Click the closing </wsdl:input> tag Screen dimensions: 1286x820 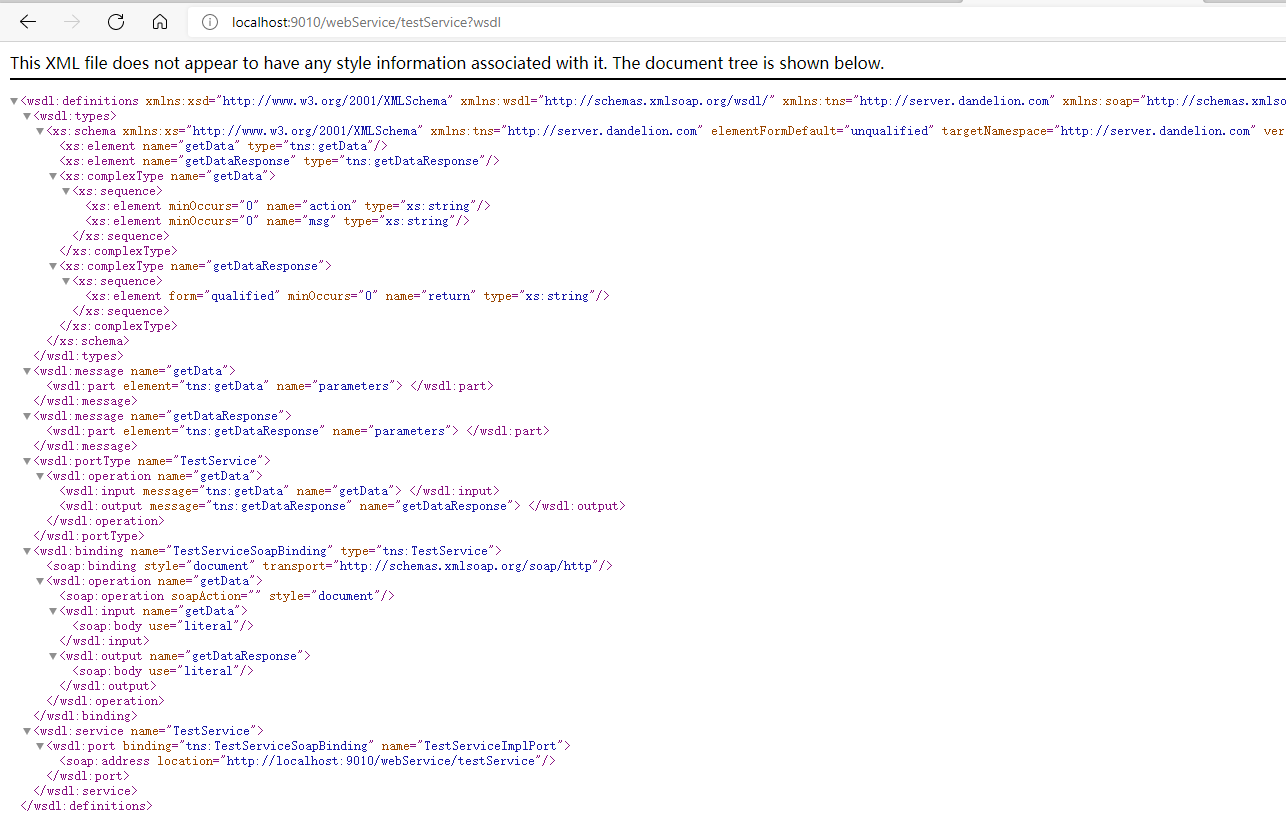[104, 641]
